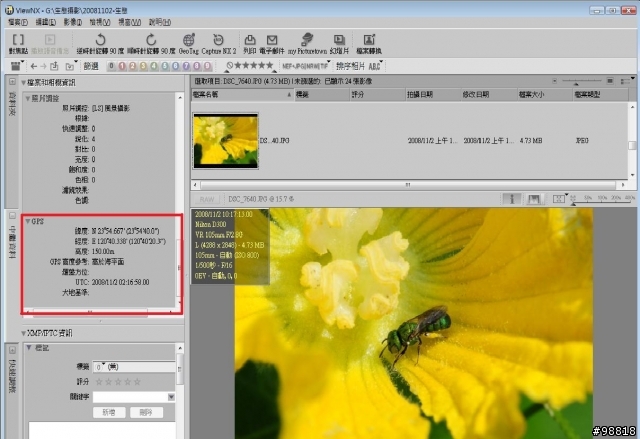Filter by label number 8
The image size is (640, 439).
pos(197,66)
